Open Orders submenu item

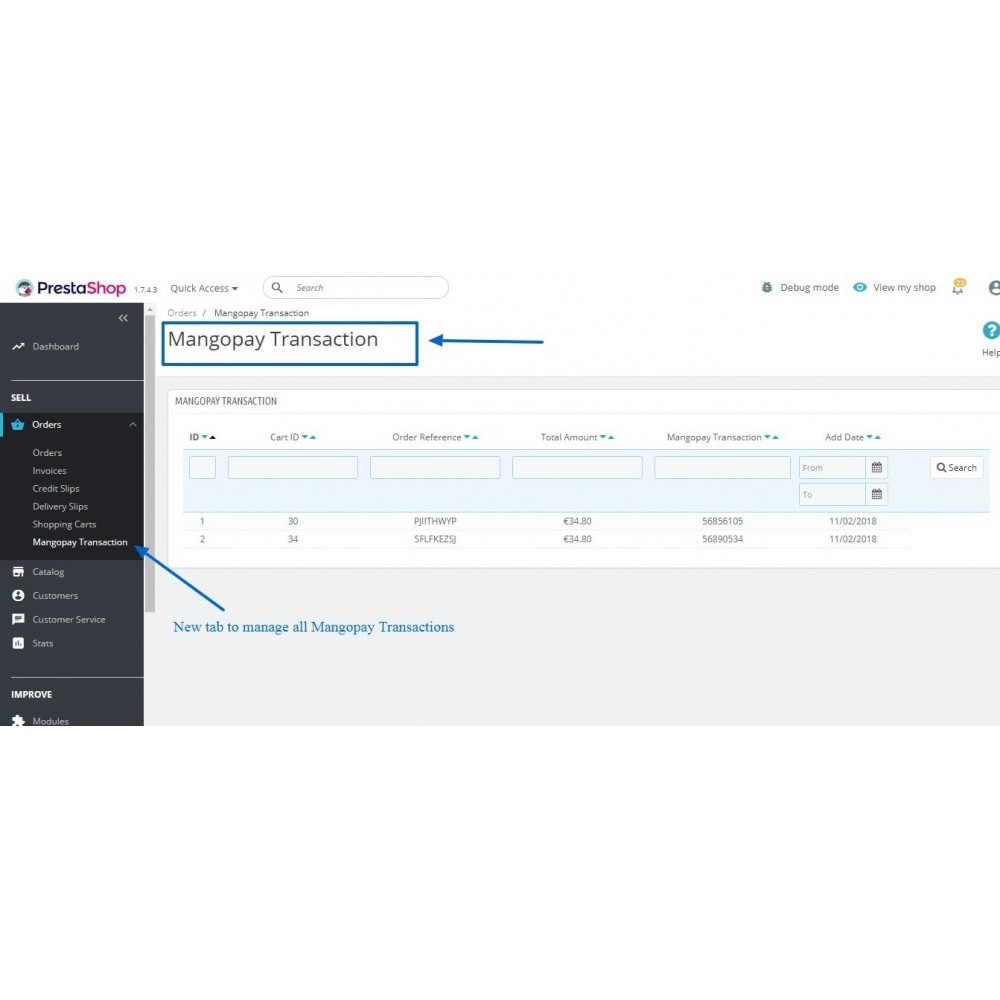coord(47,453)
